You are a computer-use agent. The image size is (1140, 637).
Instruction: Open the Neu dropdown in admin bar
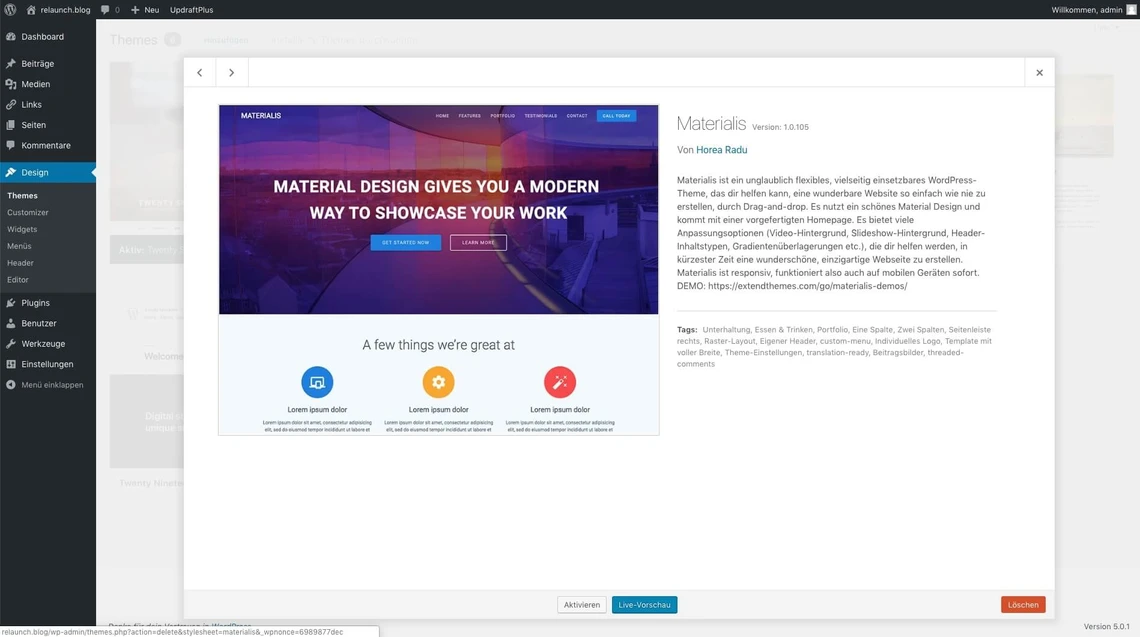(145, 10)
